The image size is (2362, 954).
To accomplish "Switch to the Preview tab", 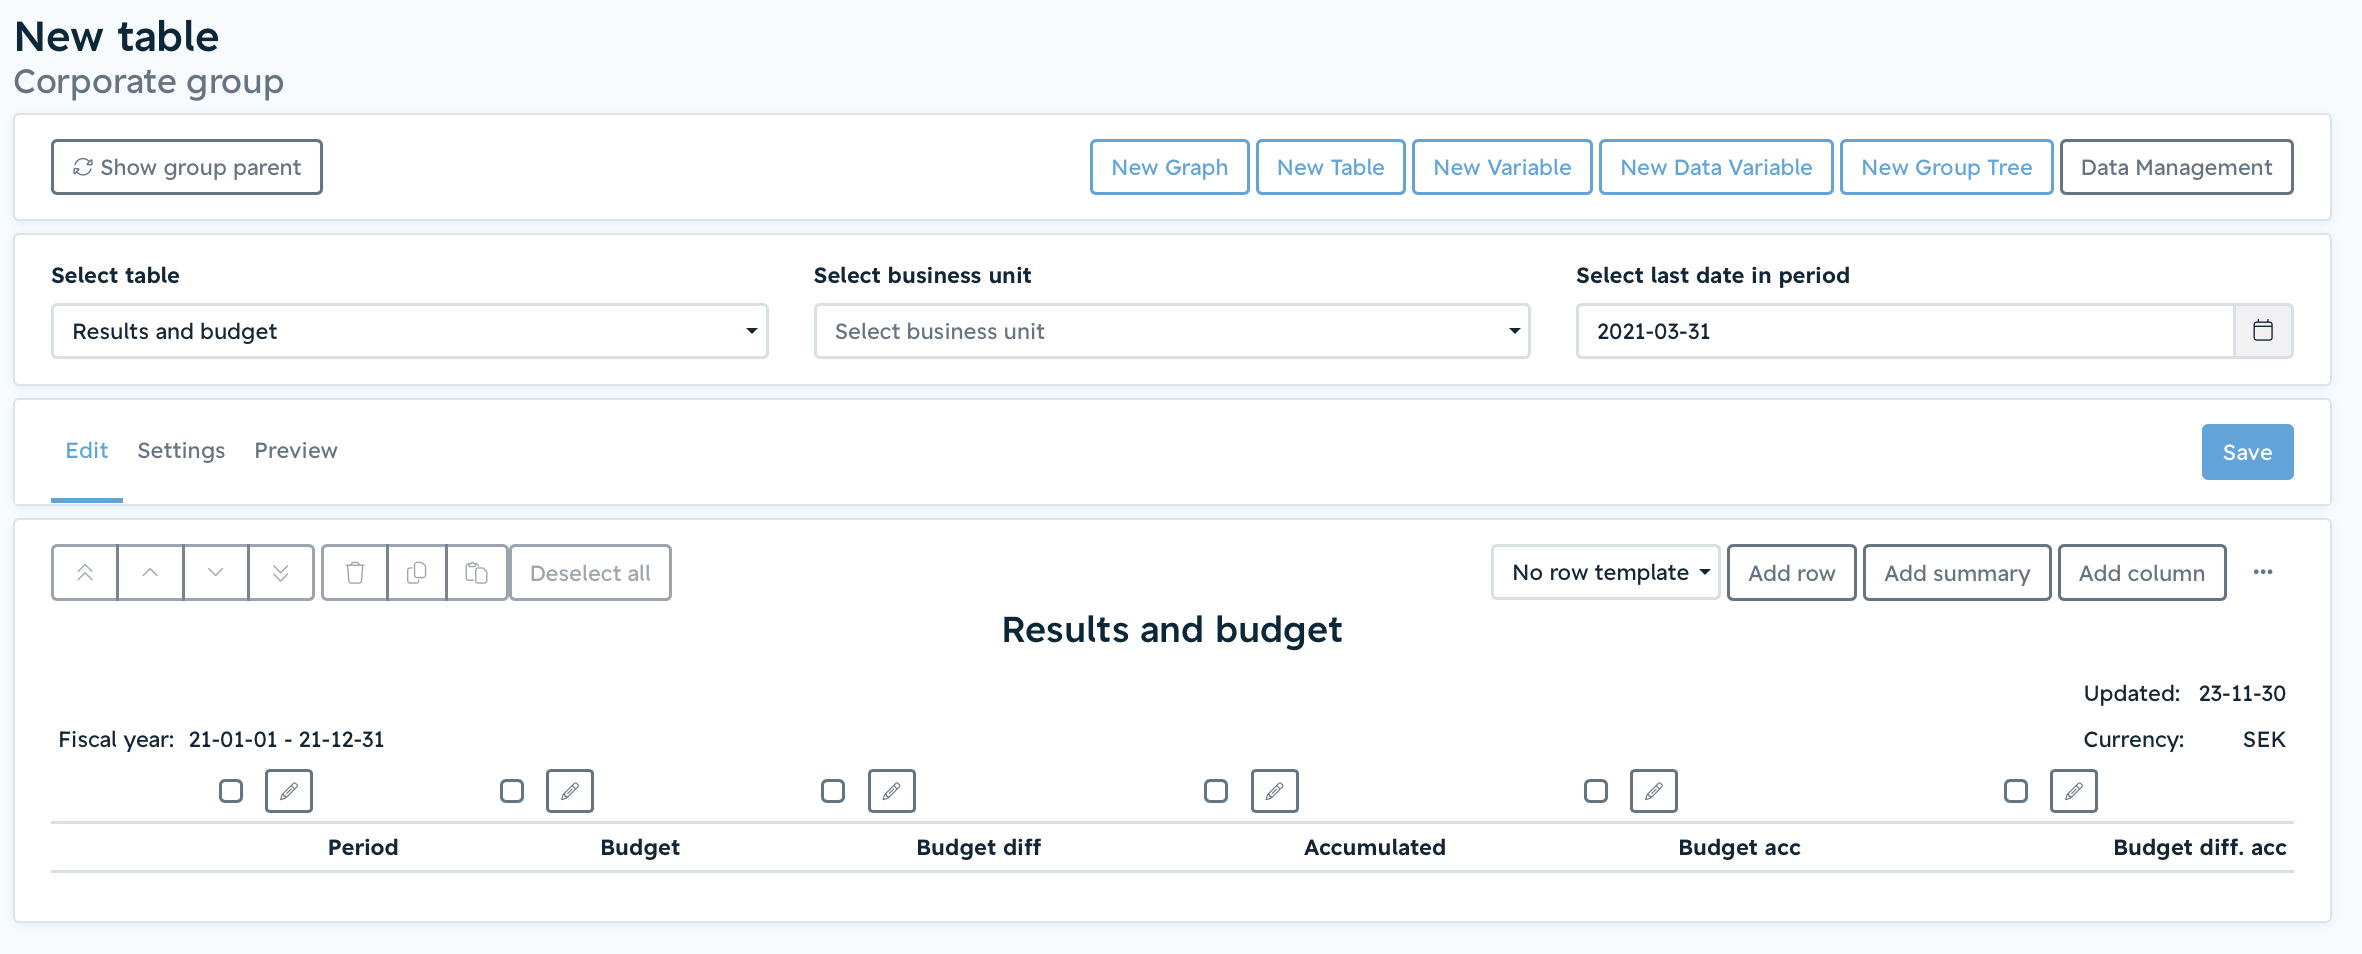I will tap(296, 450).
